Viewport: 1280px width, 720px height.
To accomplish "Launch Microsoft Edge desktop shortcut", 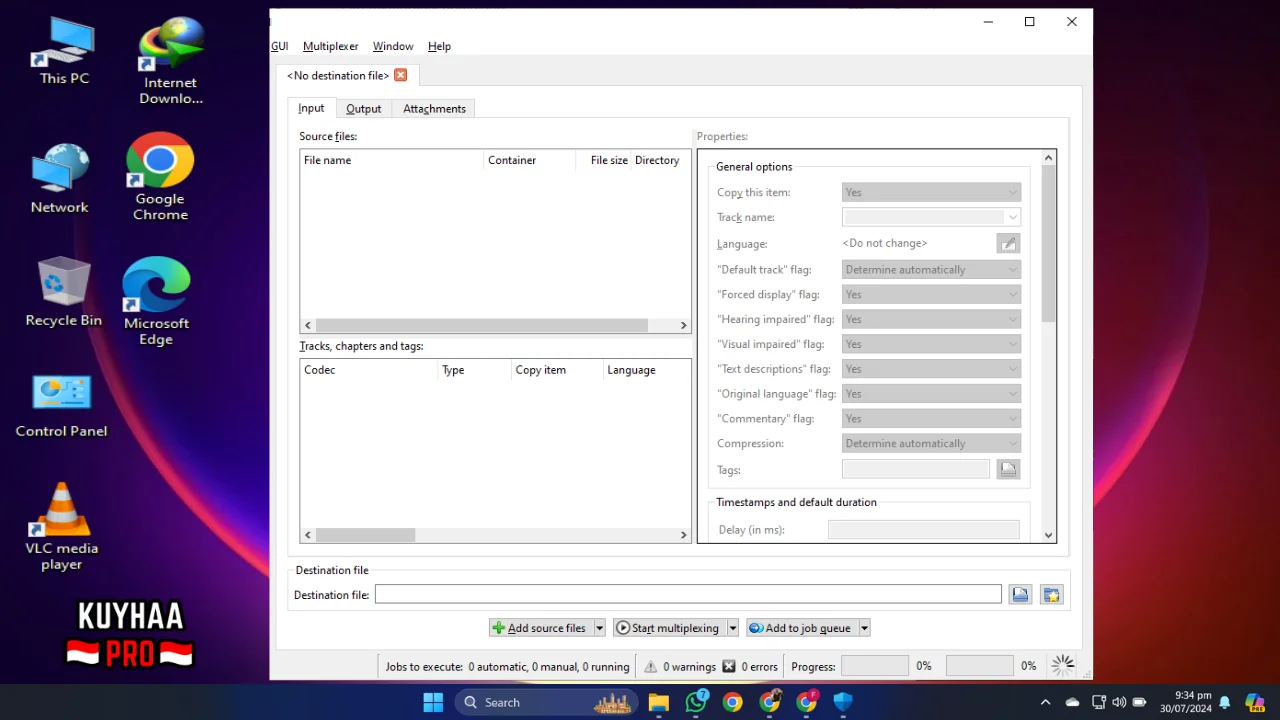I will [x=156, y=301].
